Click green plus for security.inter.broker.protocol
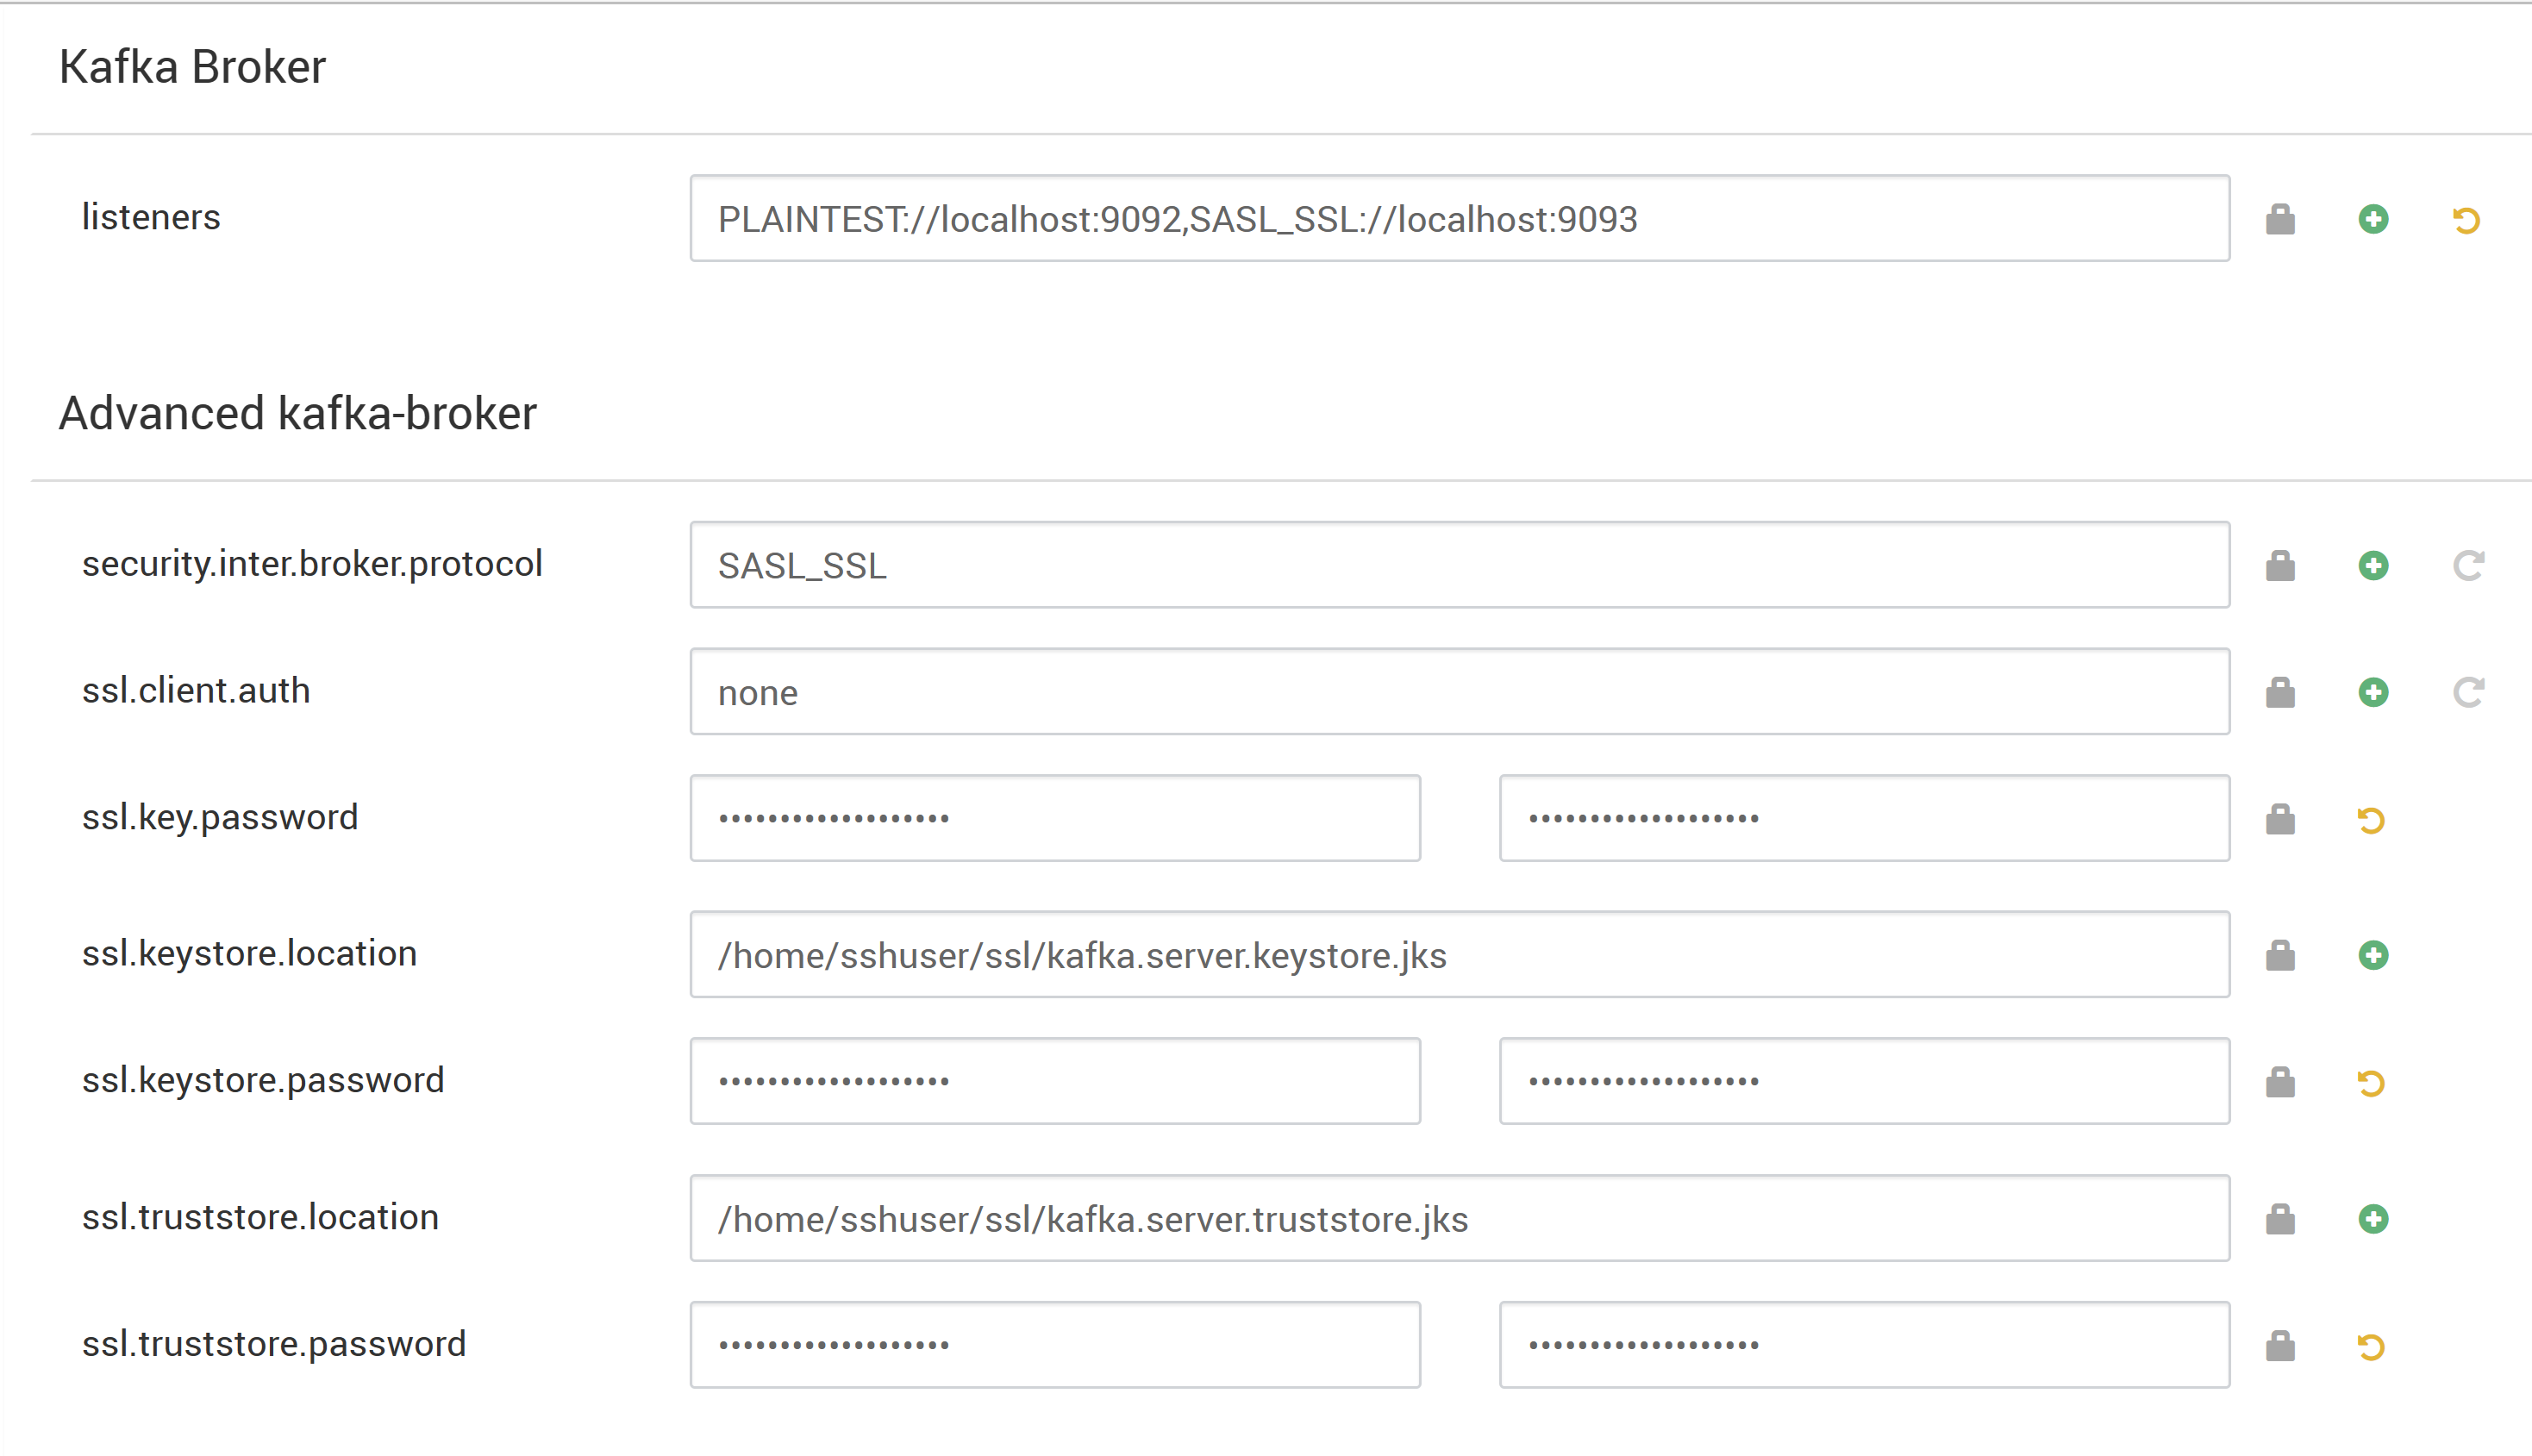2532x1456 pixels. point(2373,566)
